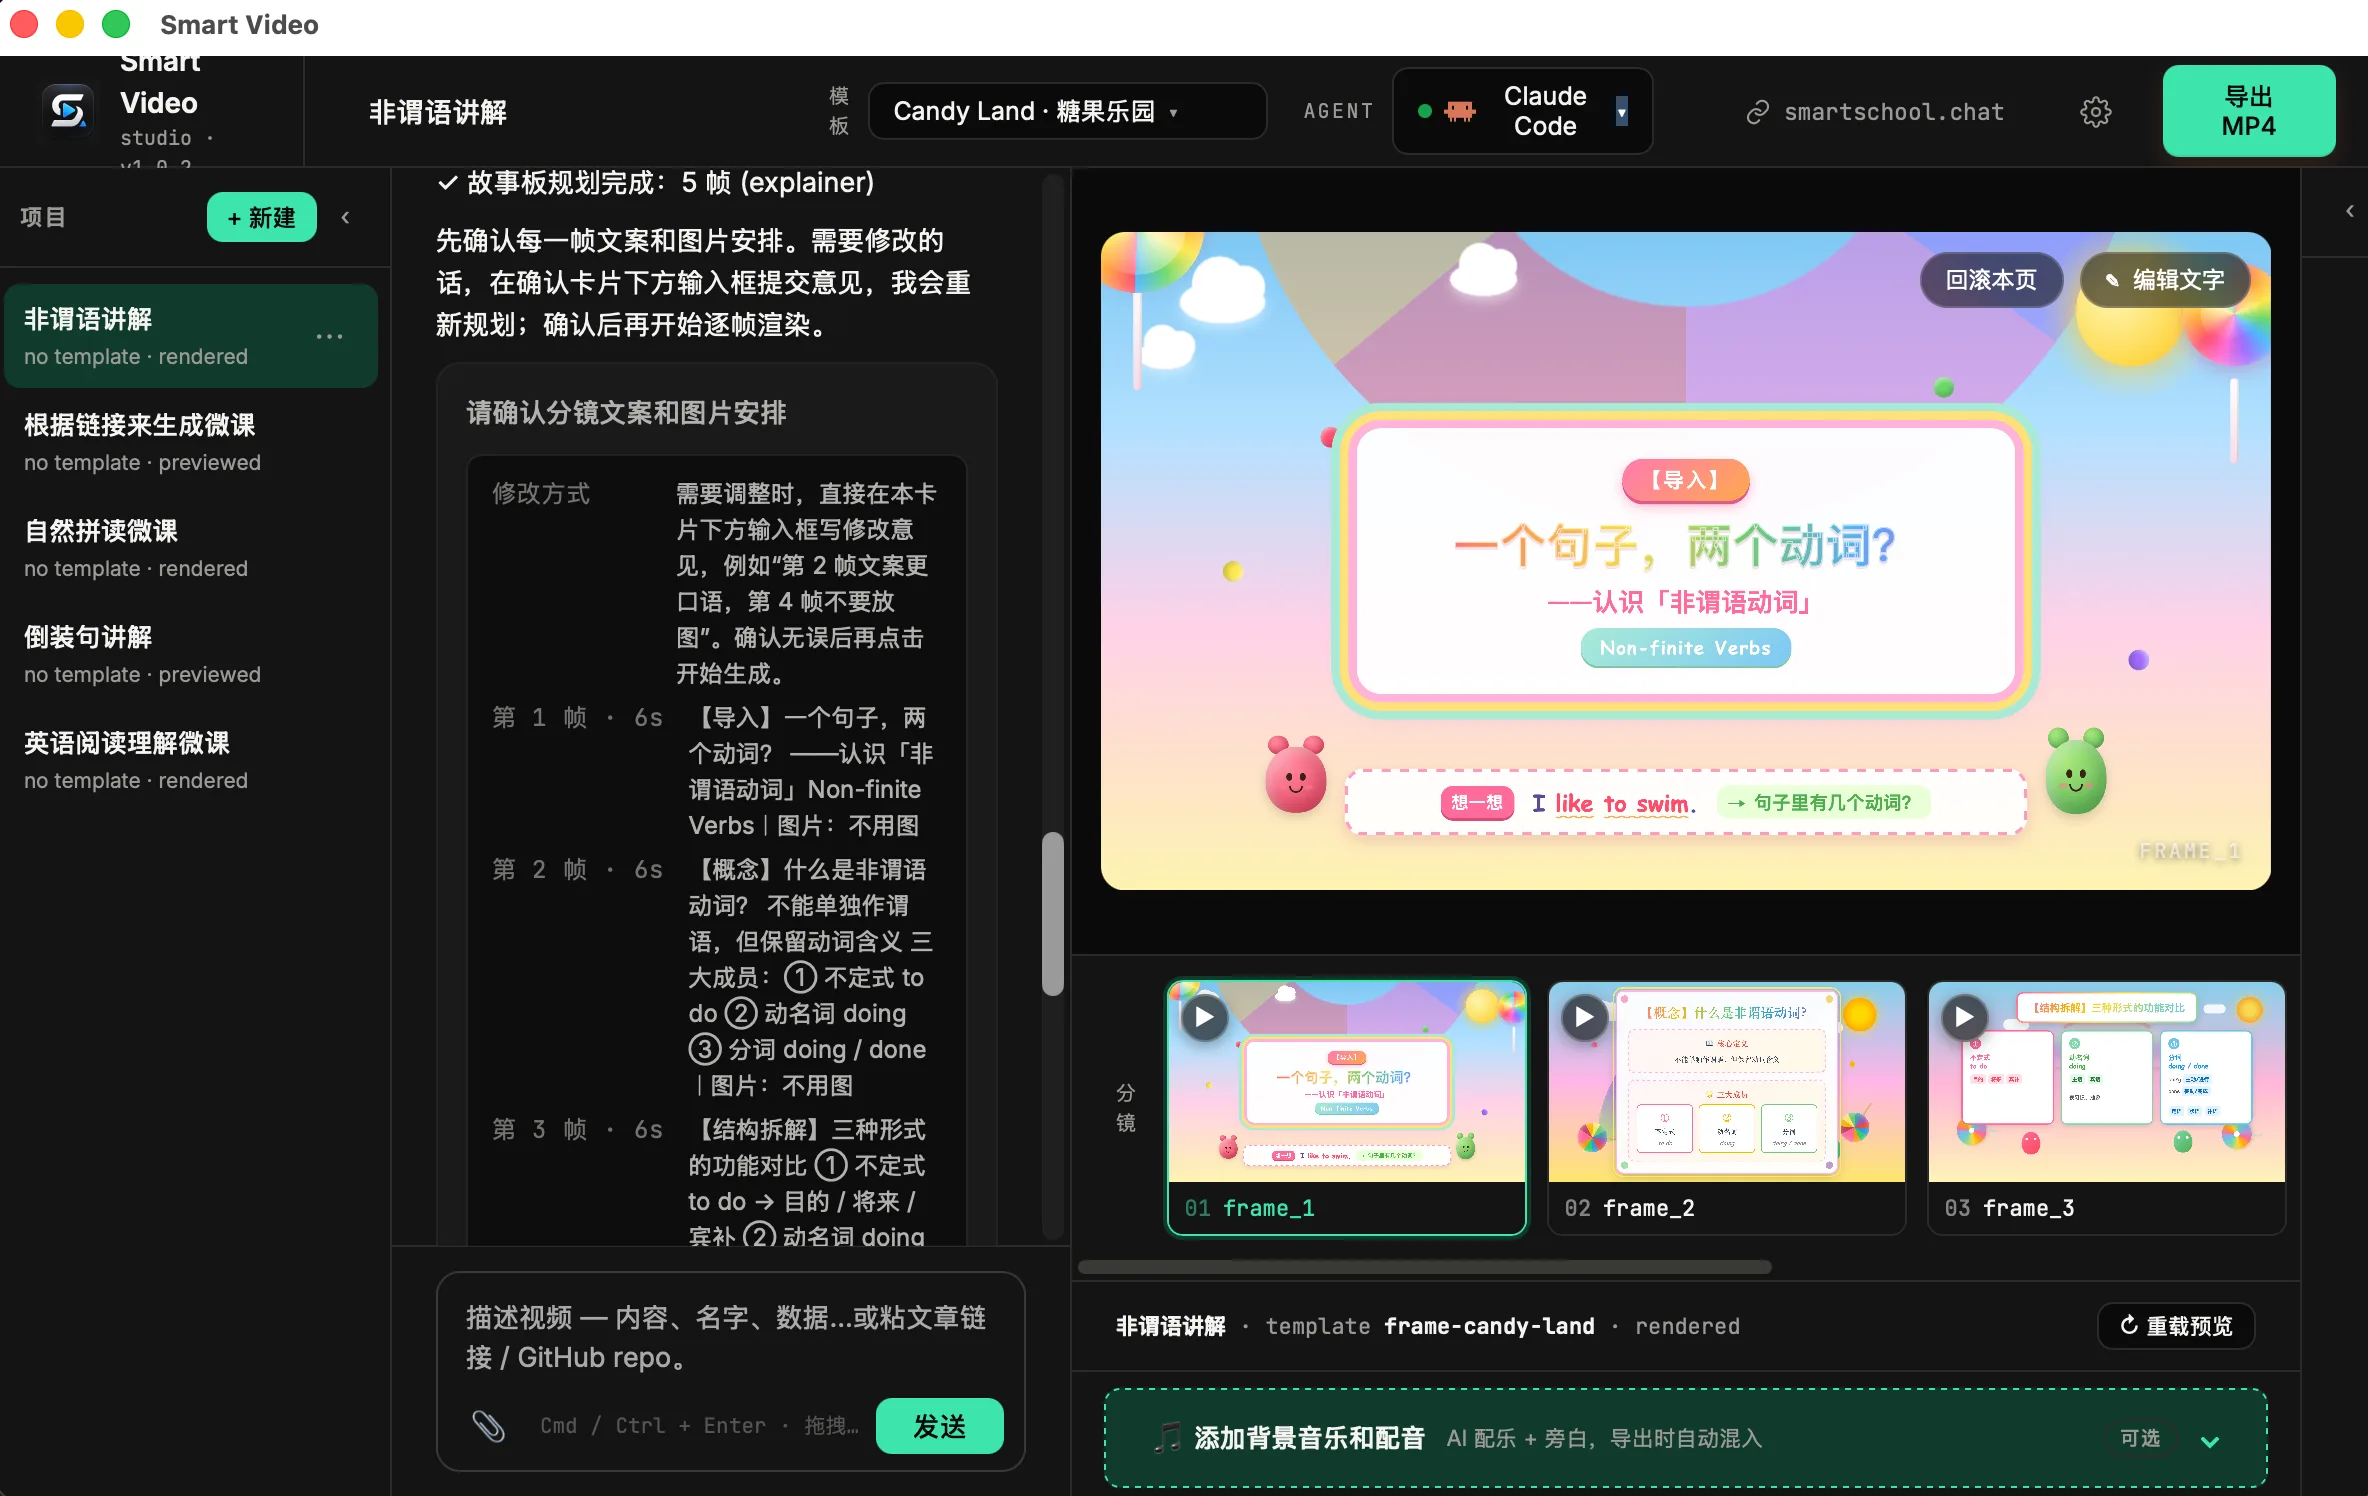This screenshot has width=2368, height=1496.
Task: Click the 非谓语讲解 project title in the header
Action: [x=438, y=112]
